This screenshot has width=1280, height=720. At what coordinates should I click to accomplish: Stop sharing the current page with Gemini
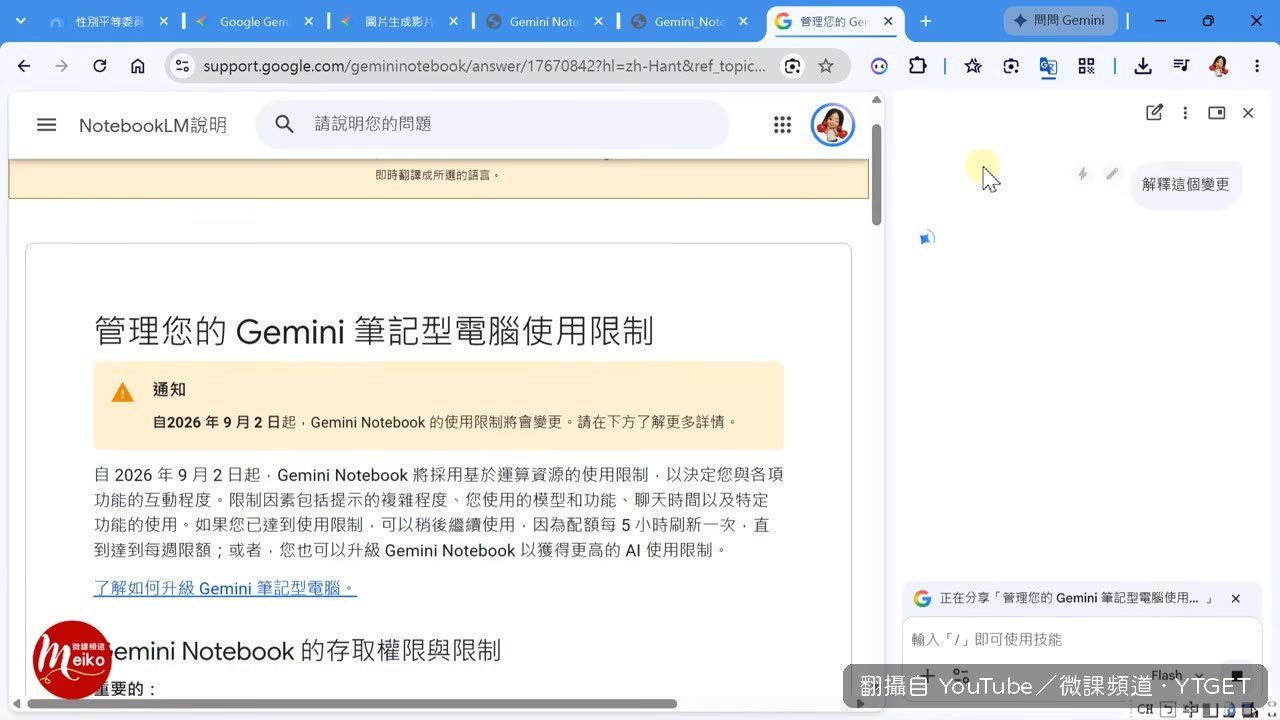tap(1235, 599)
